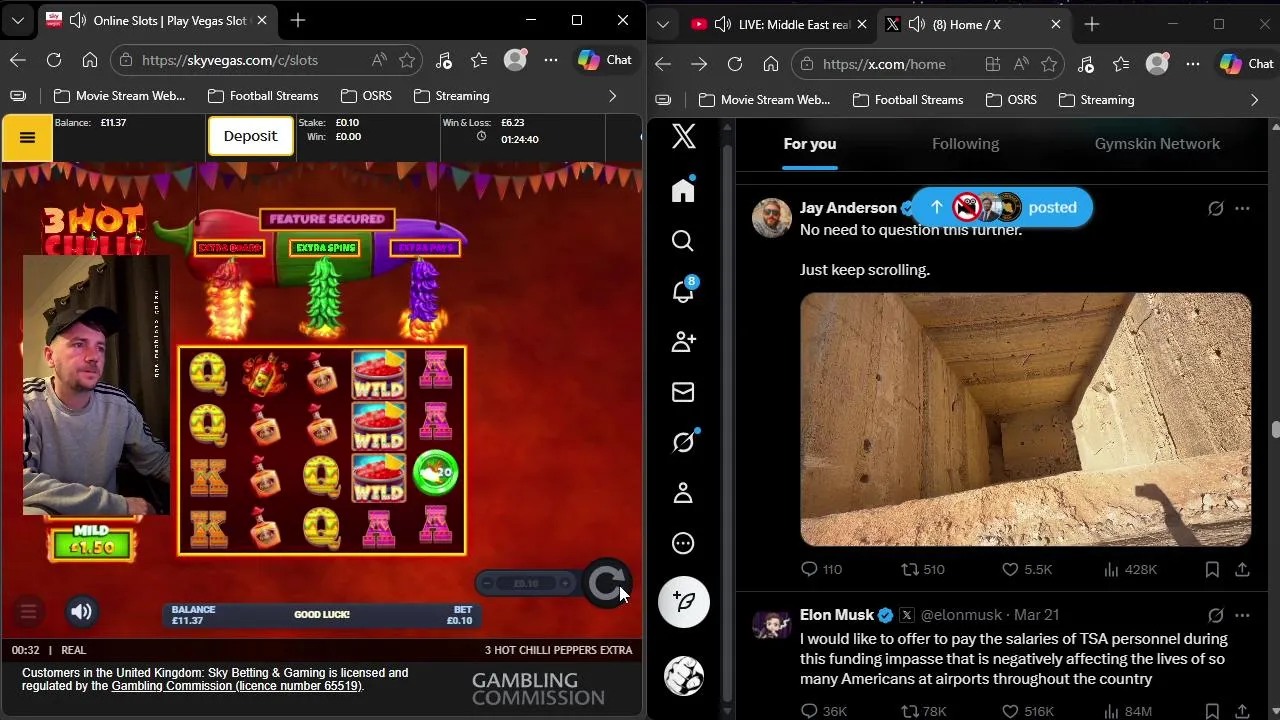Repost Elon Musk's post (78K)
Viewport: 1280px width, 720px height.
point(924,711)
